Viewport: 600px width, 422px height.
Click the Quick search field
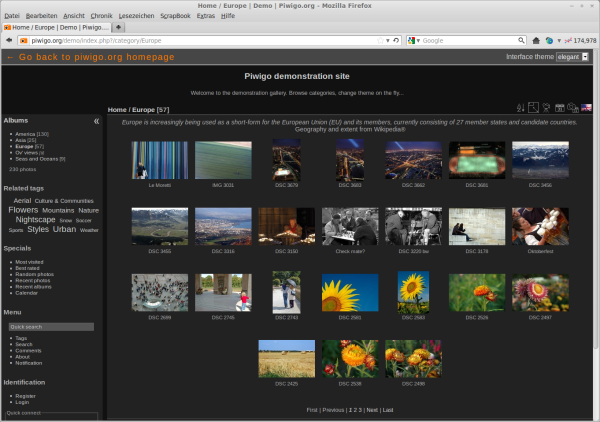(x=50, y=327)
